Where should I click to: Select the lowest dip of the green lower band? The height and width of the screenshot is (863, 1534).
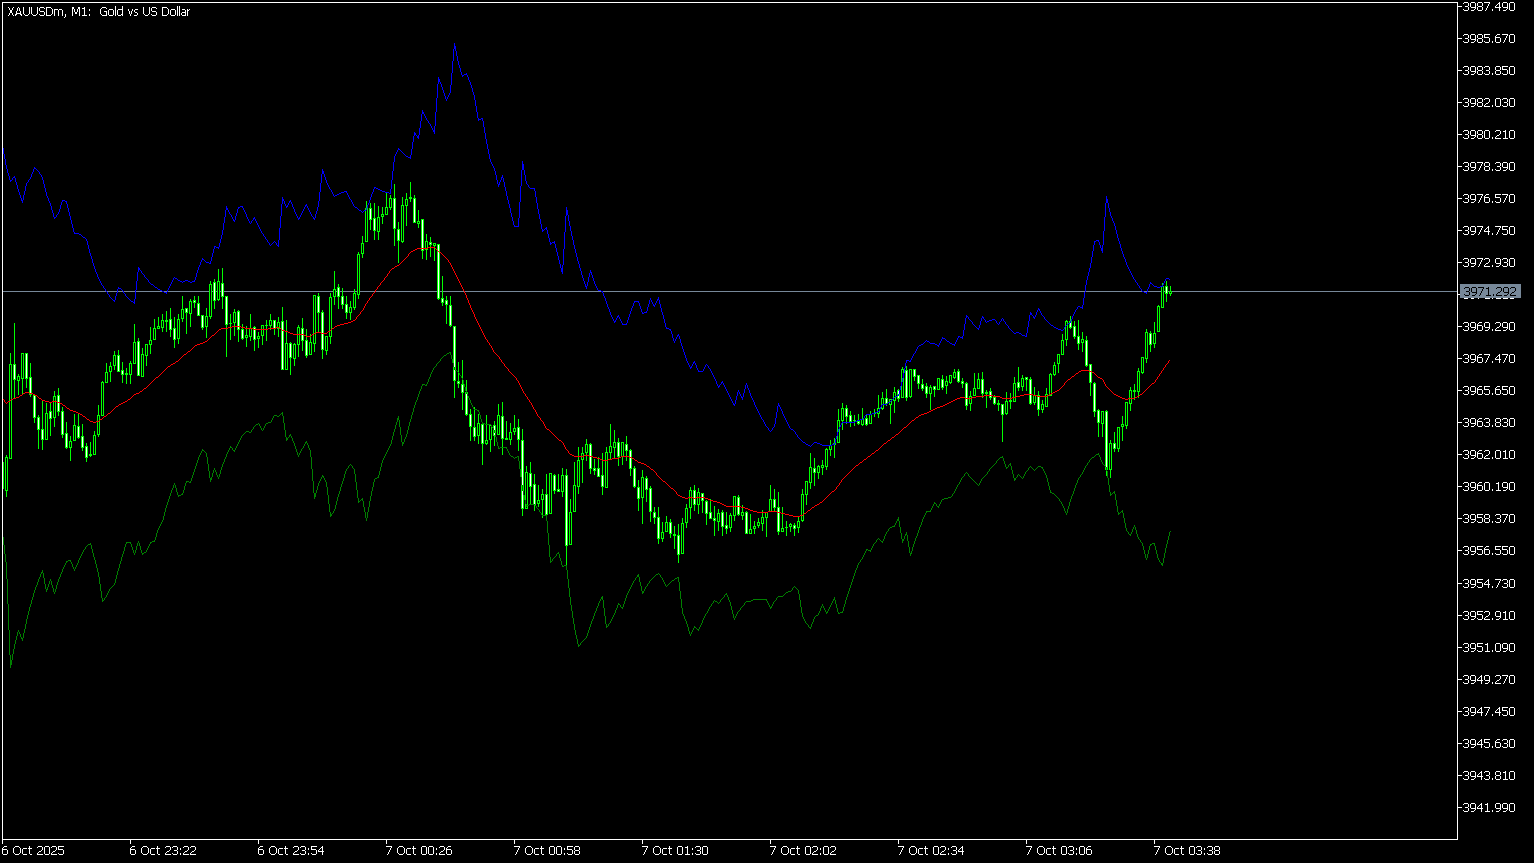coord(11,665)
